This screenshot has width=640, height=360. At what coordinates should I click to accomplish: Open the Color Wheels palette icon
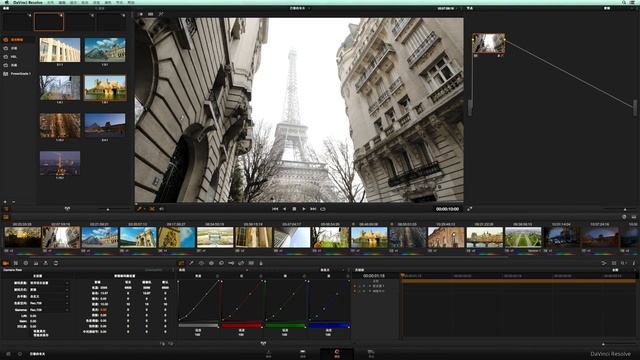(x=26, y=263)
